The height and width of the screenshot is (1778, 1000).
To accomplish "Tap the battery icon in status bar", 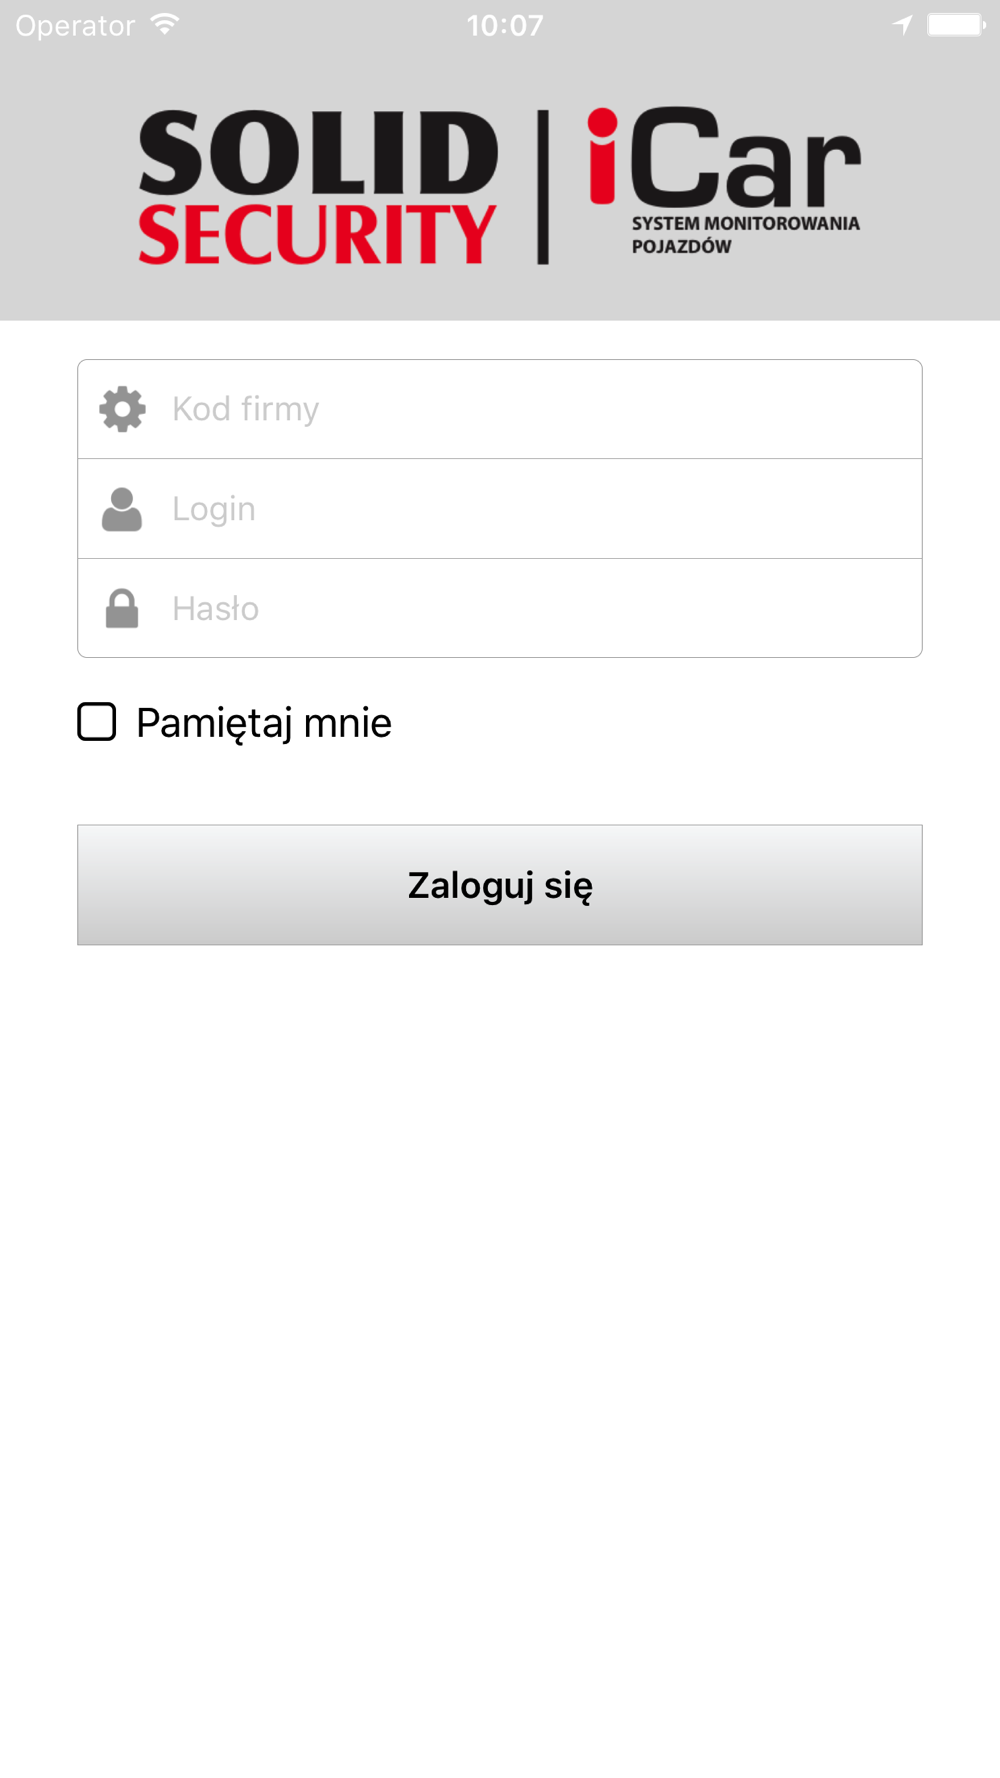I will [956, 25].
